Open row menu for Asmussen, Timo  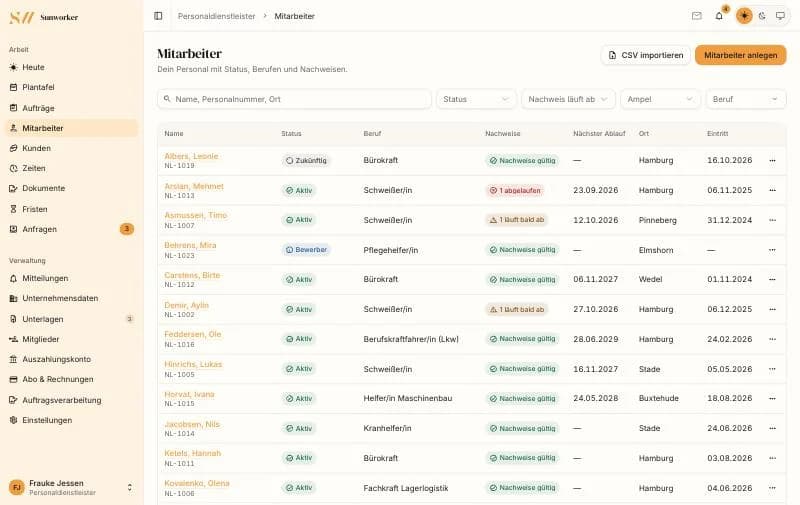772,220
